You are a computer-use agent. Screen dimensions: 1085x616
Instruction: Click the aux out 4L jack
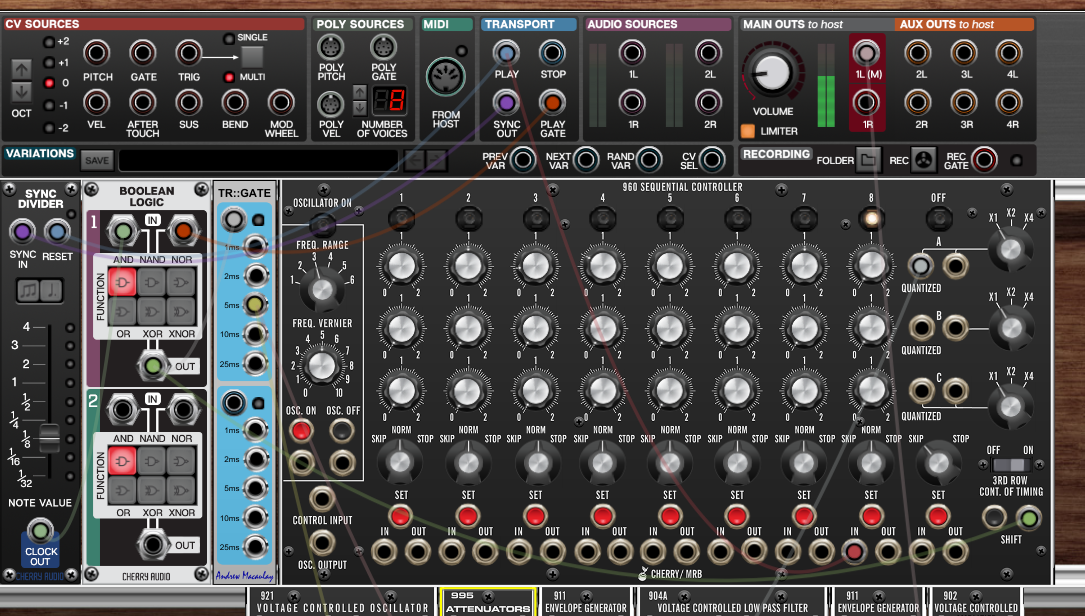pyautogui.click(x=1010, y=53)
